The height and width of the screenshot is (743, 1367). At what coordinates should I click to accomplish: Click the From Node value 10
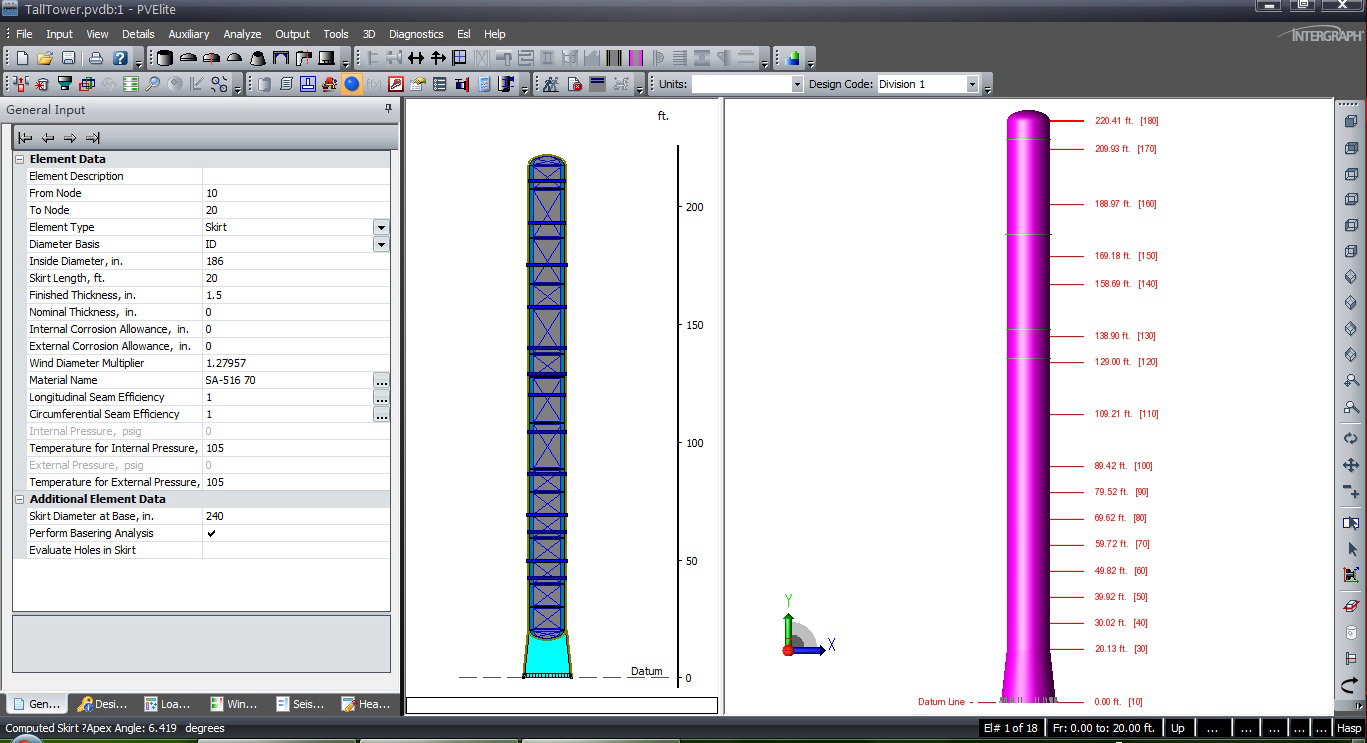(296, 193)
